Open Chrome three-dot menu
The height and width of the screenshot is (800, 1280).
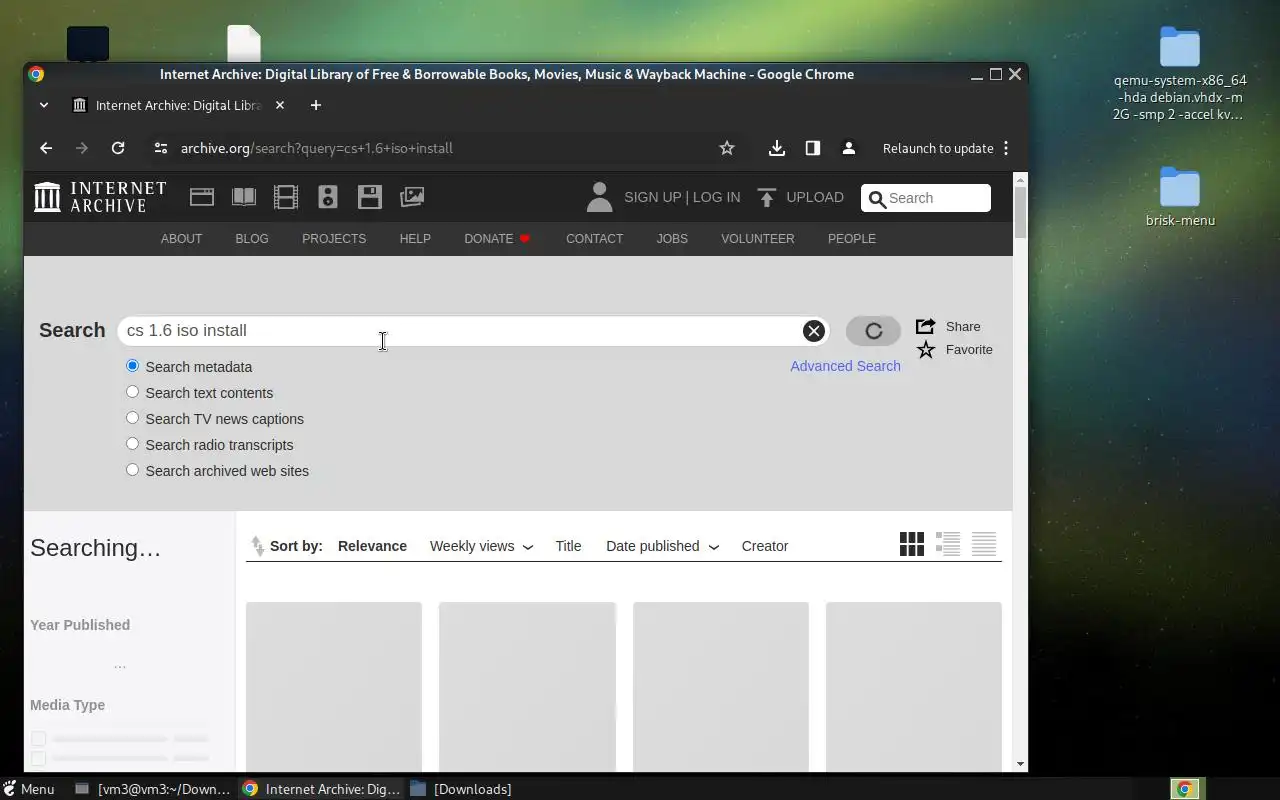point(1006,148)
